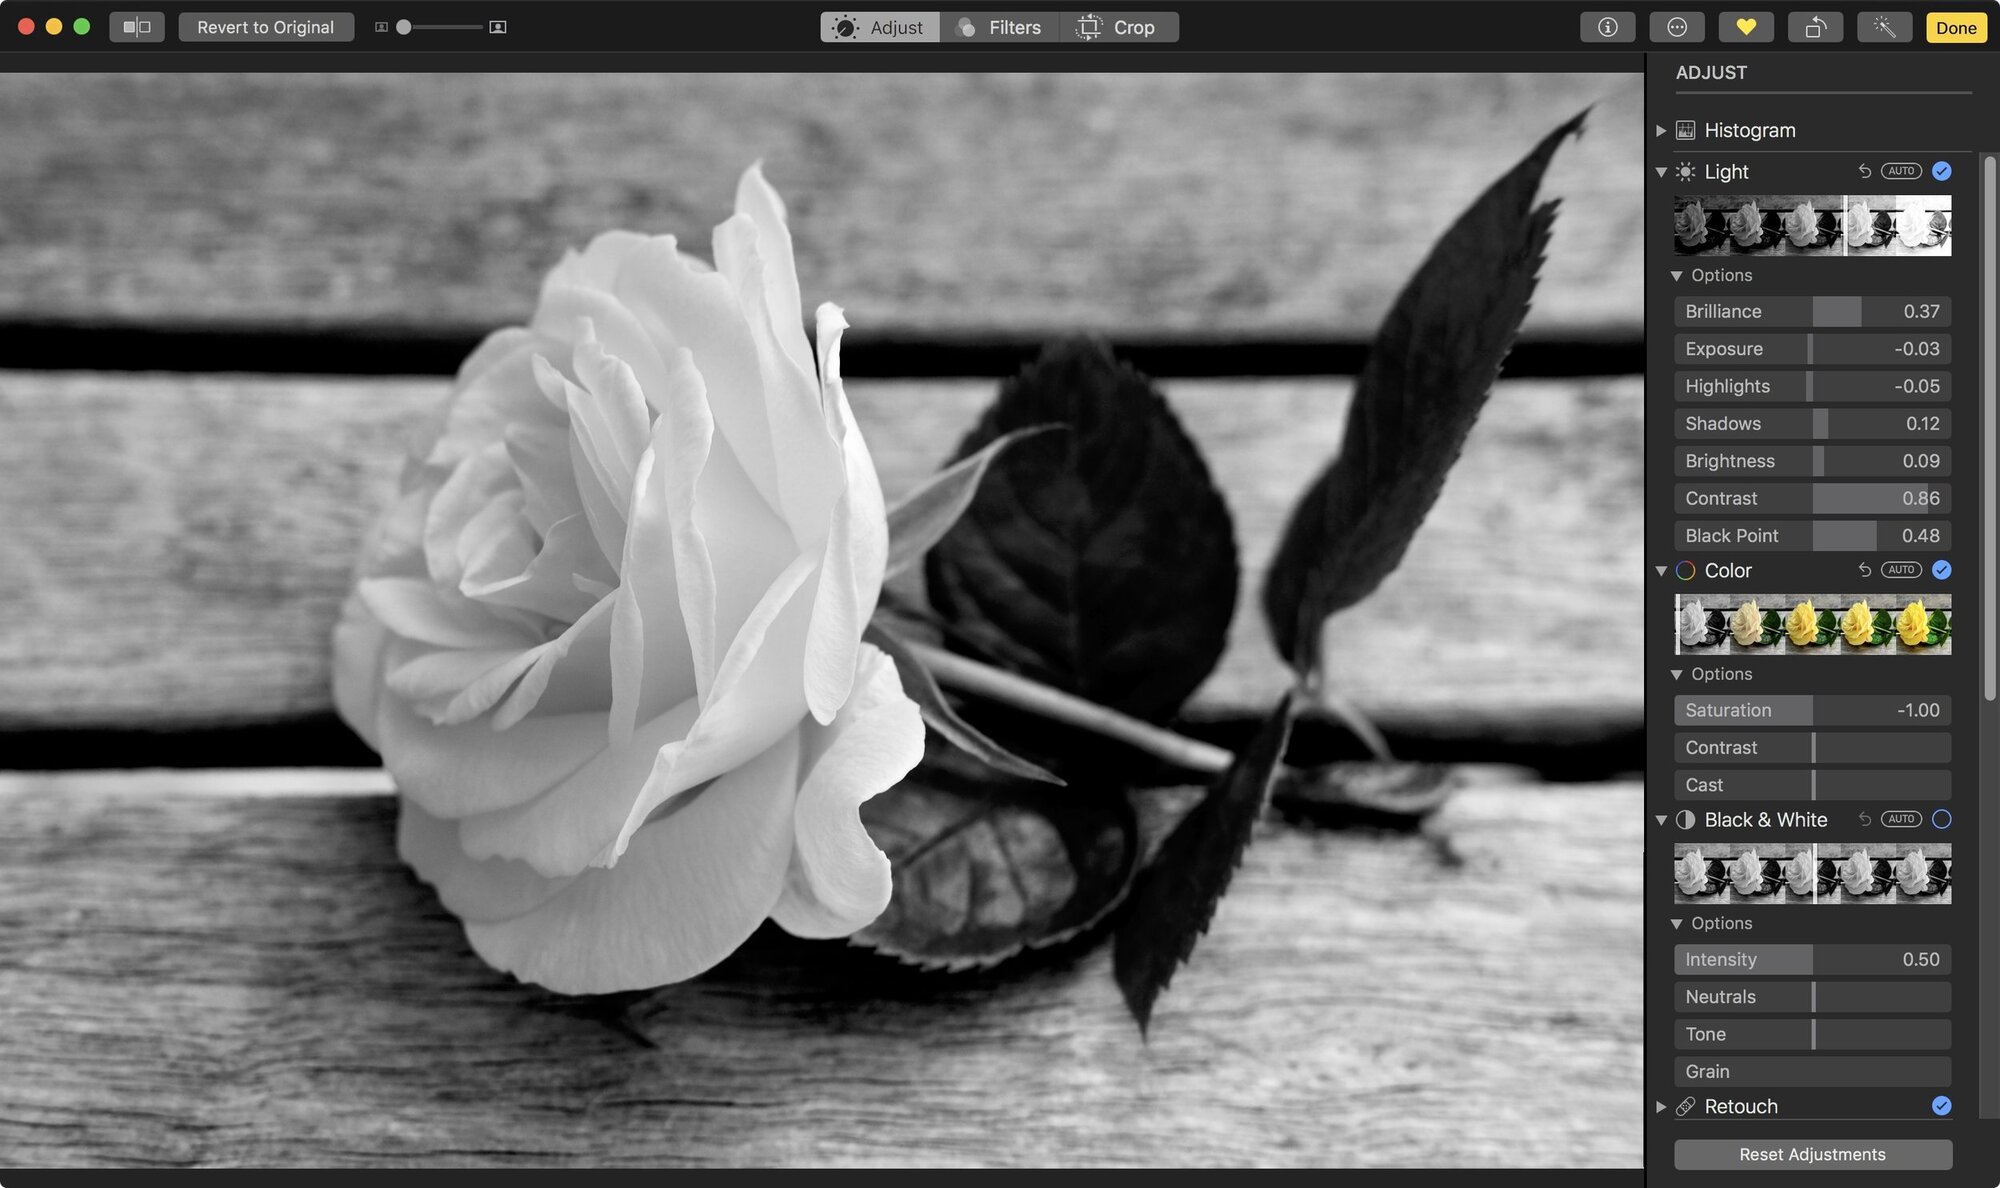
Task: Switch to the Filters tab
Action: click(999, 27)
